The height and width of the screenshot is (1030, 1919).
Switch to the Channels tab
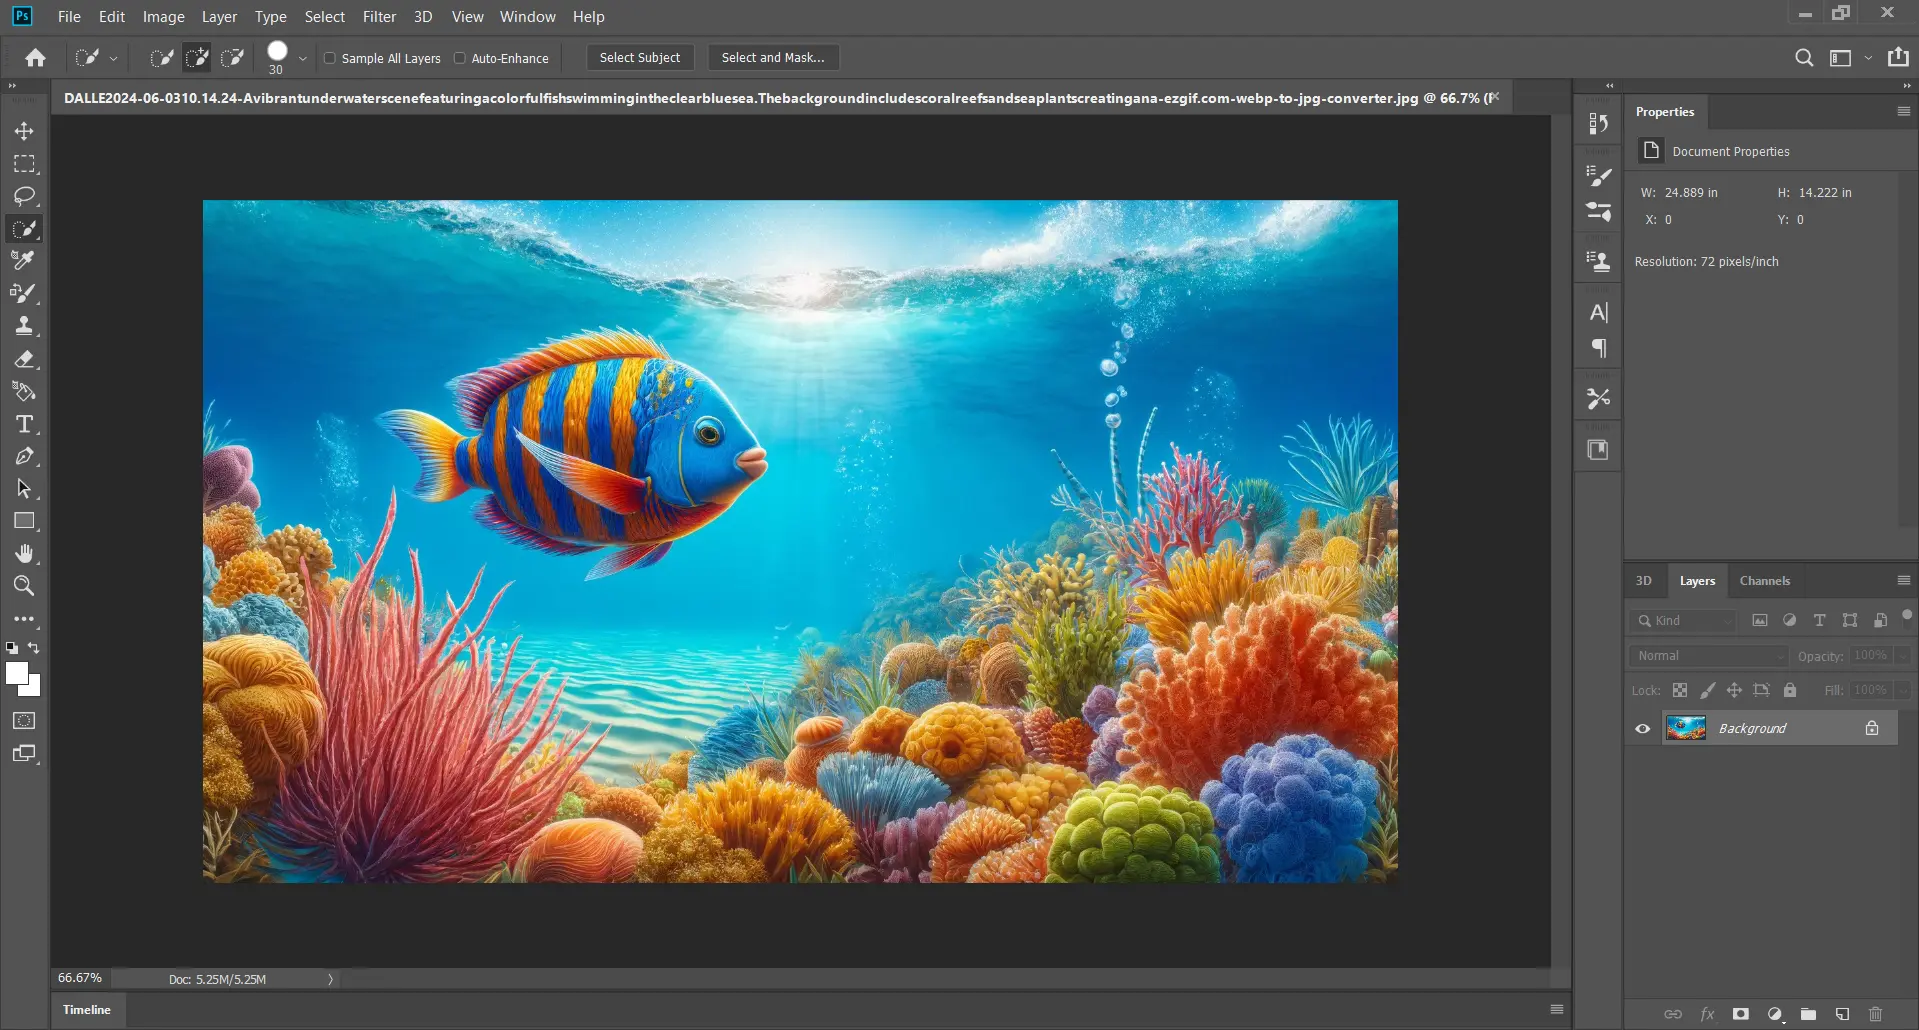point(1764,581)
